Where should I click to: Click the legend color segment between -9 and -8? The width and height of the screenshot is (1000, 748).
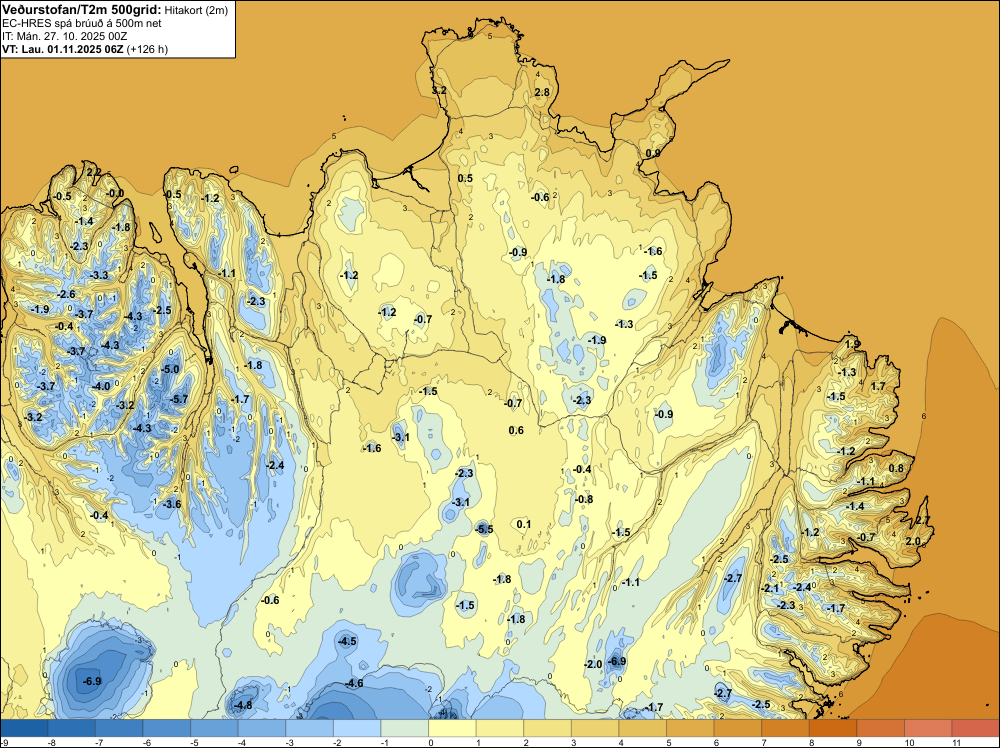25,728
